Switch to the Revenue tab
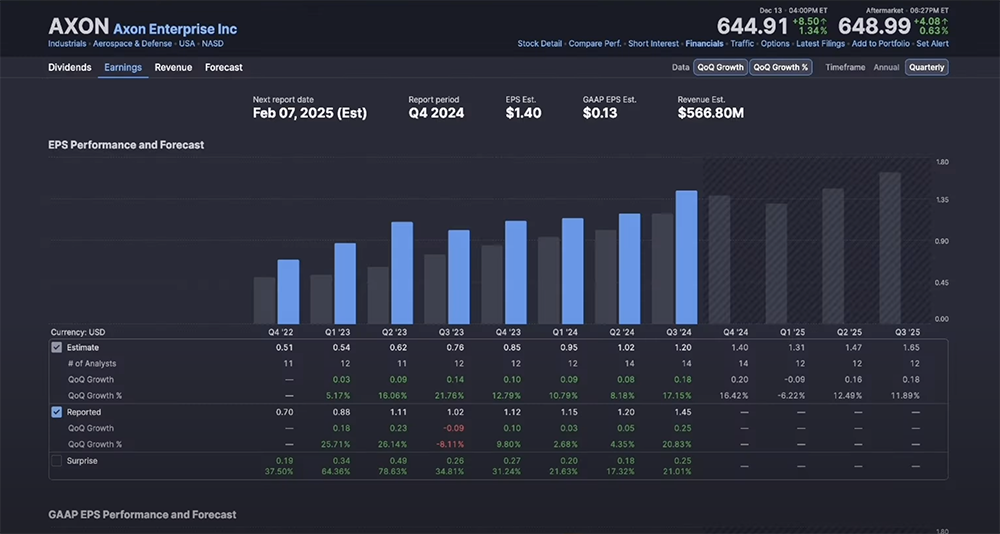Screen dimensions: 1000x534 [x=173, y=67]
